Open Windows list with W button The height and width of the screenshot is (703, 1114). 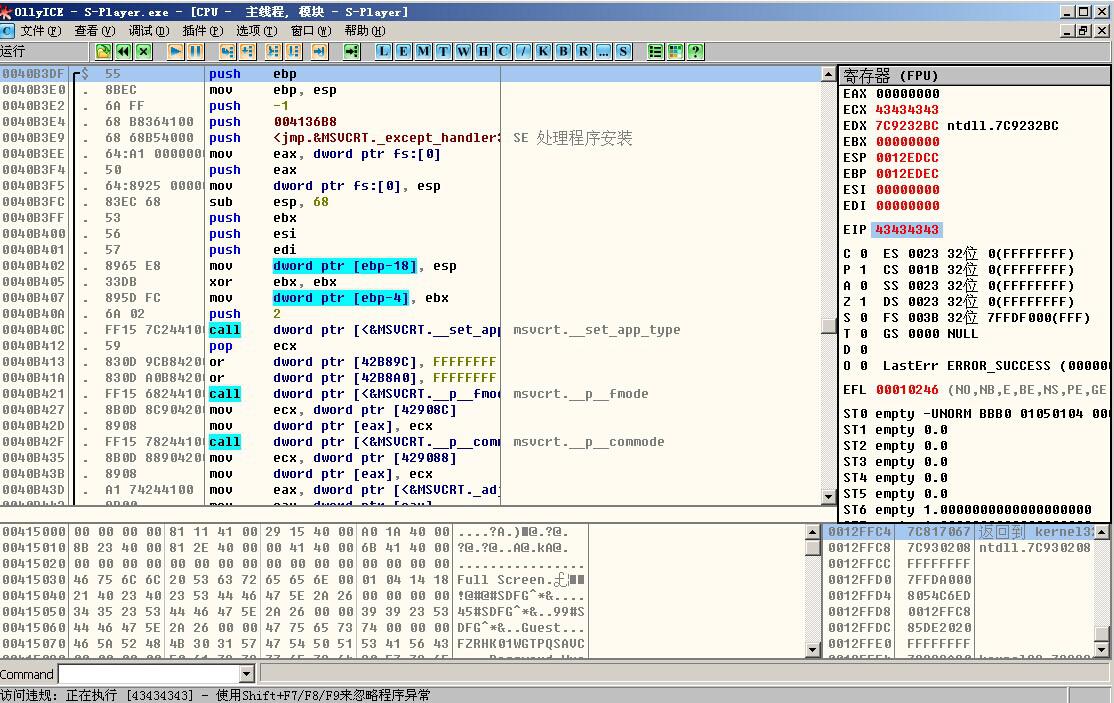tap(463, 51)
